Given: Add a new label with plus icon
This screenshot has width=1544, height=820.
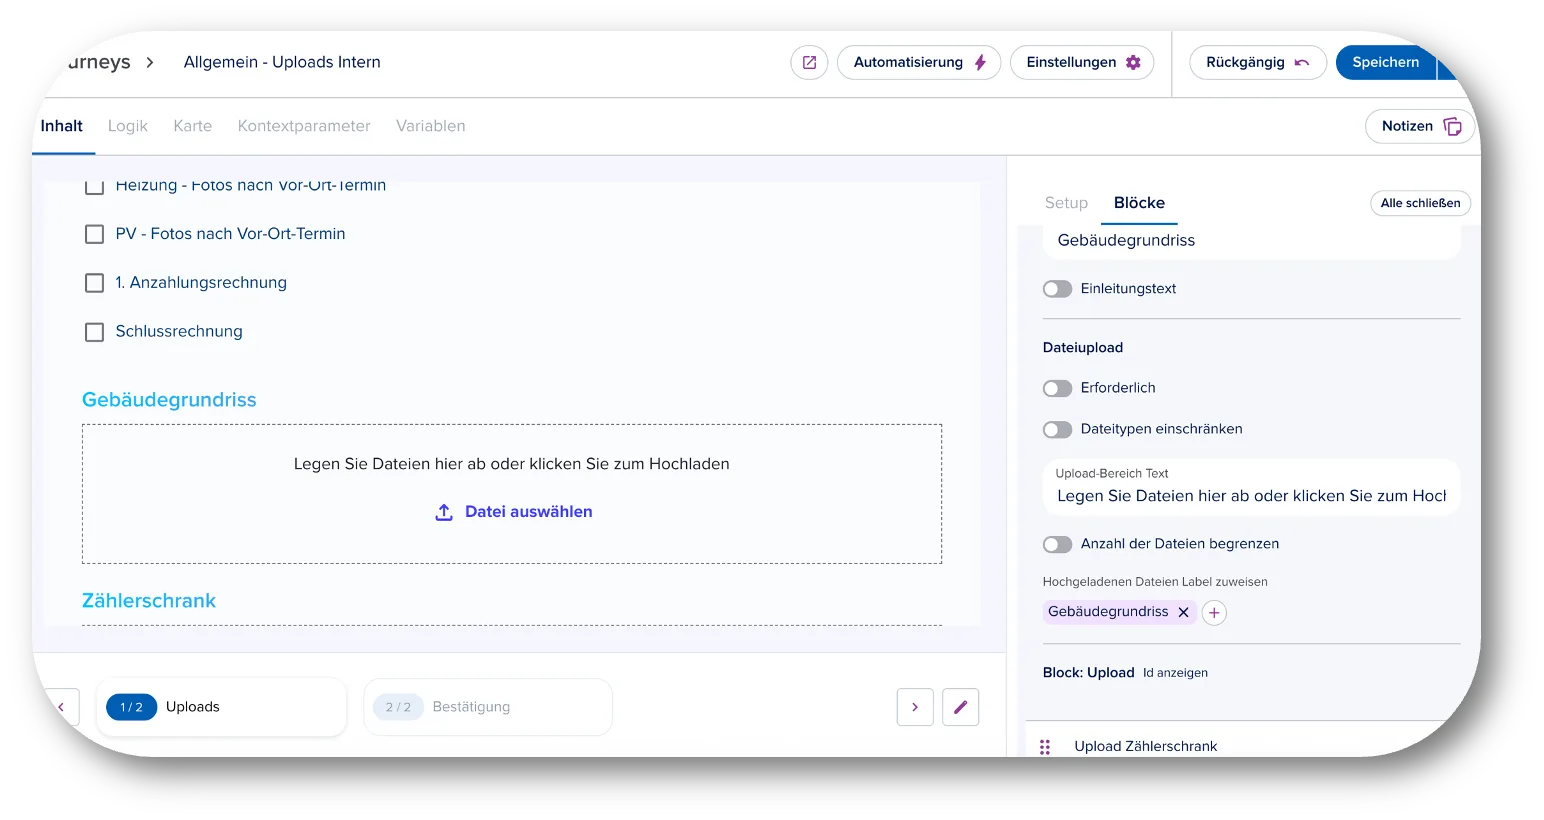Looking at the screenshot, I should (1214, 613).
